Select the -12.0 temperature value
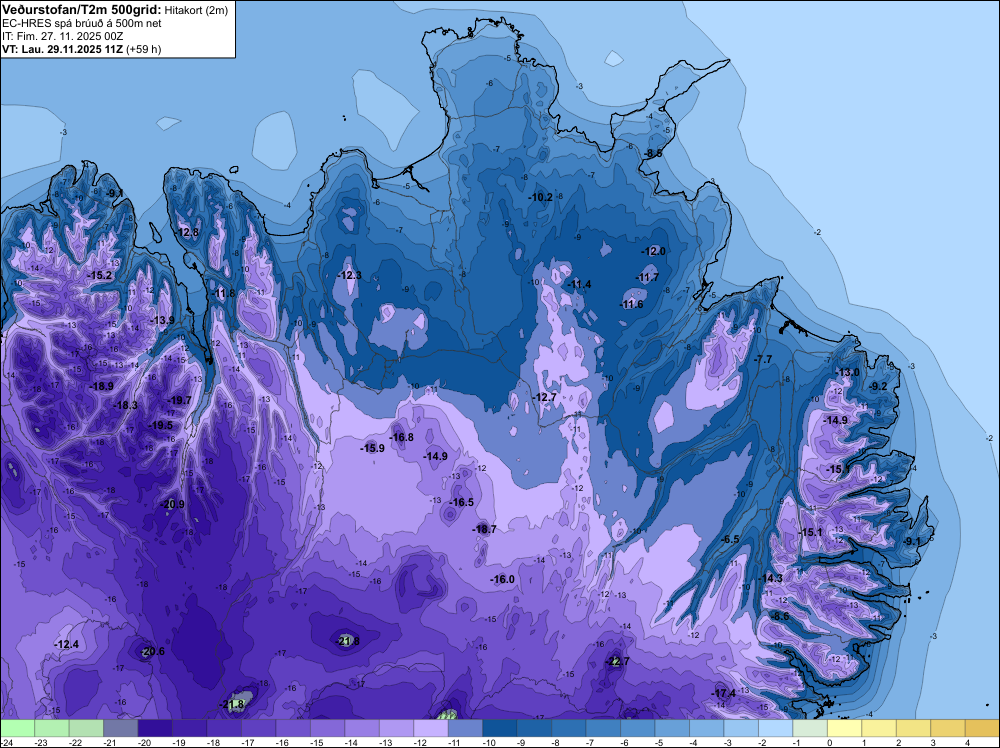This screenshot has width=1000, height=748. (x=653, y=251)
